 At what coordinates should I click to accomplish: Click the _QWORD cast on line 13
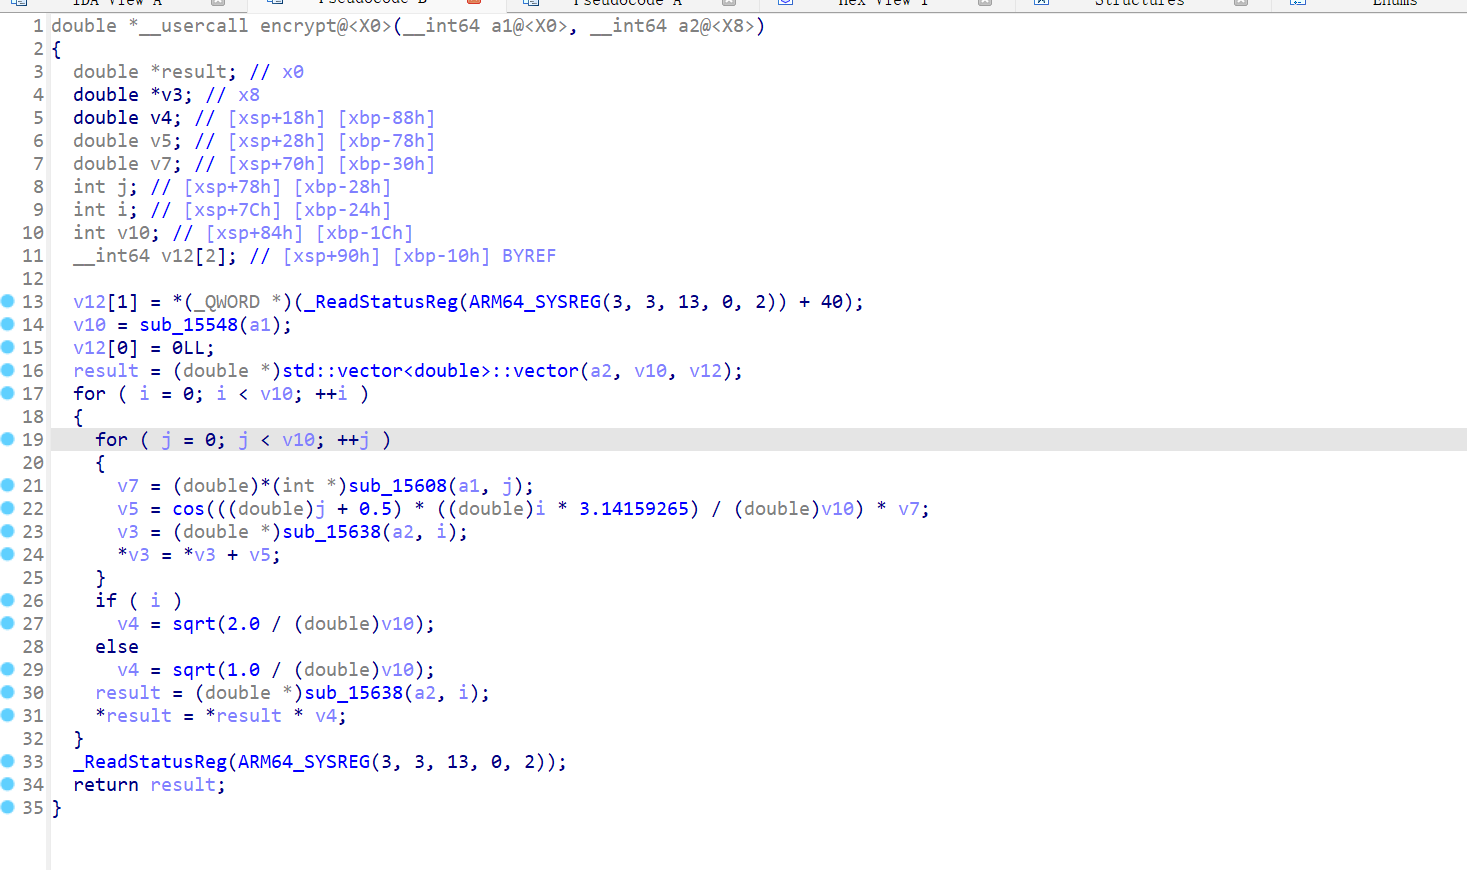[227, 302]
